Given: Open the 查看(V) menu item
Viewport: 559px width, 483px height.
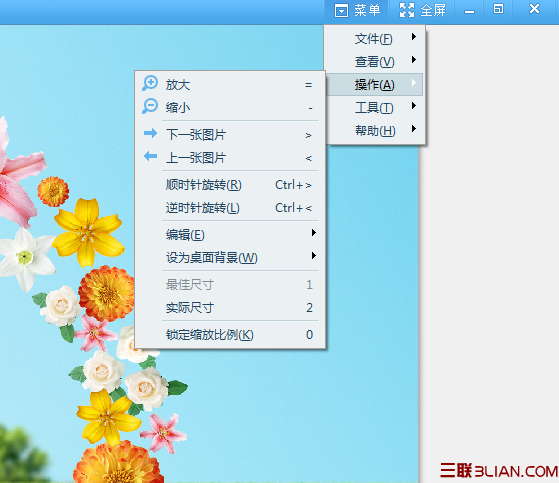Looking at the screenshot, I should pyautogui.click(x=375, y=62).
